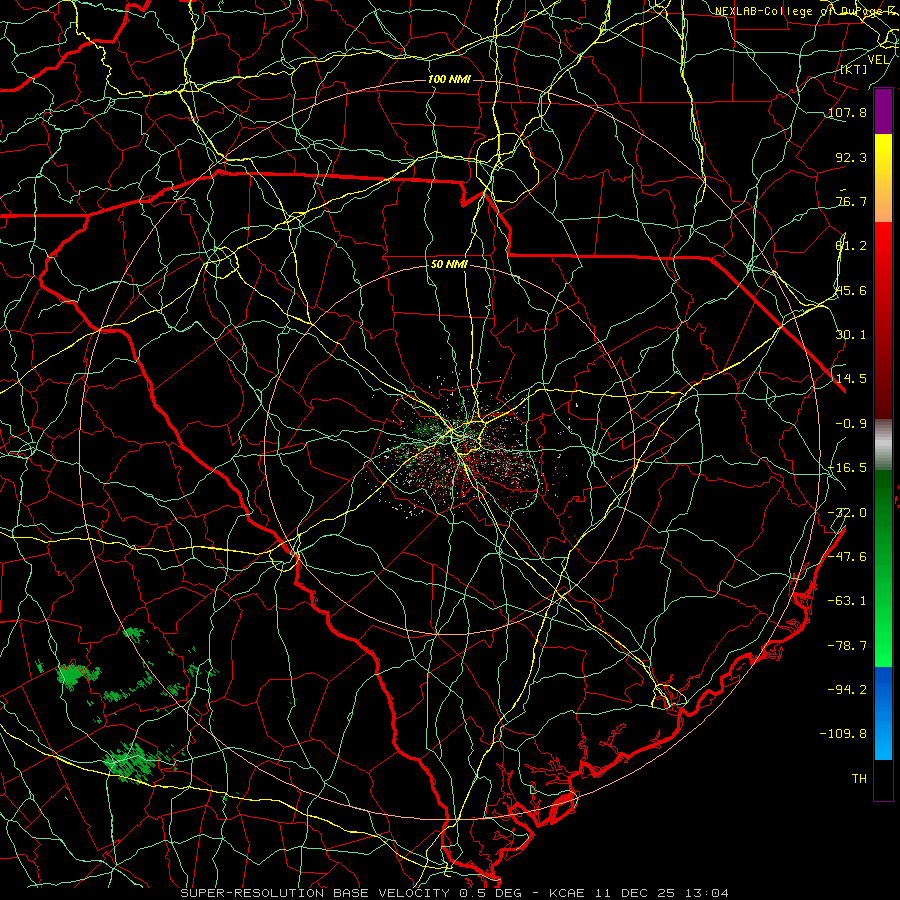
Task: Click the -32.0 value on velocity scale
Action: 847,513
